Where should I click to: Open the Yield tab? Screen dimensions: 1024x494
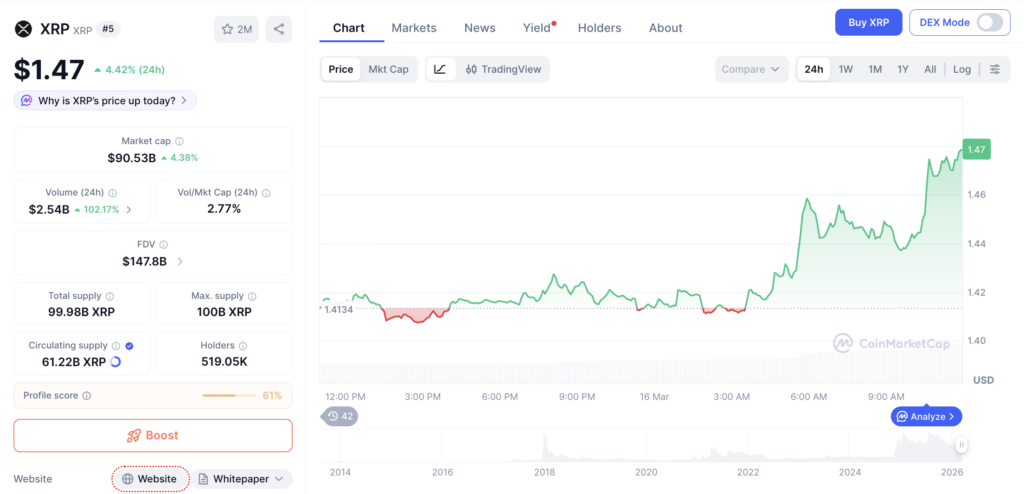click(537, 28)
